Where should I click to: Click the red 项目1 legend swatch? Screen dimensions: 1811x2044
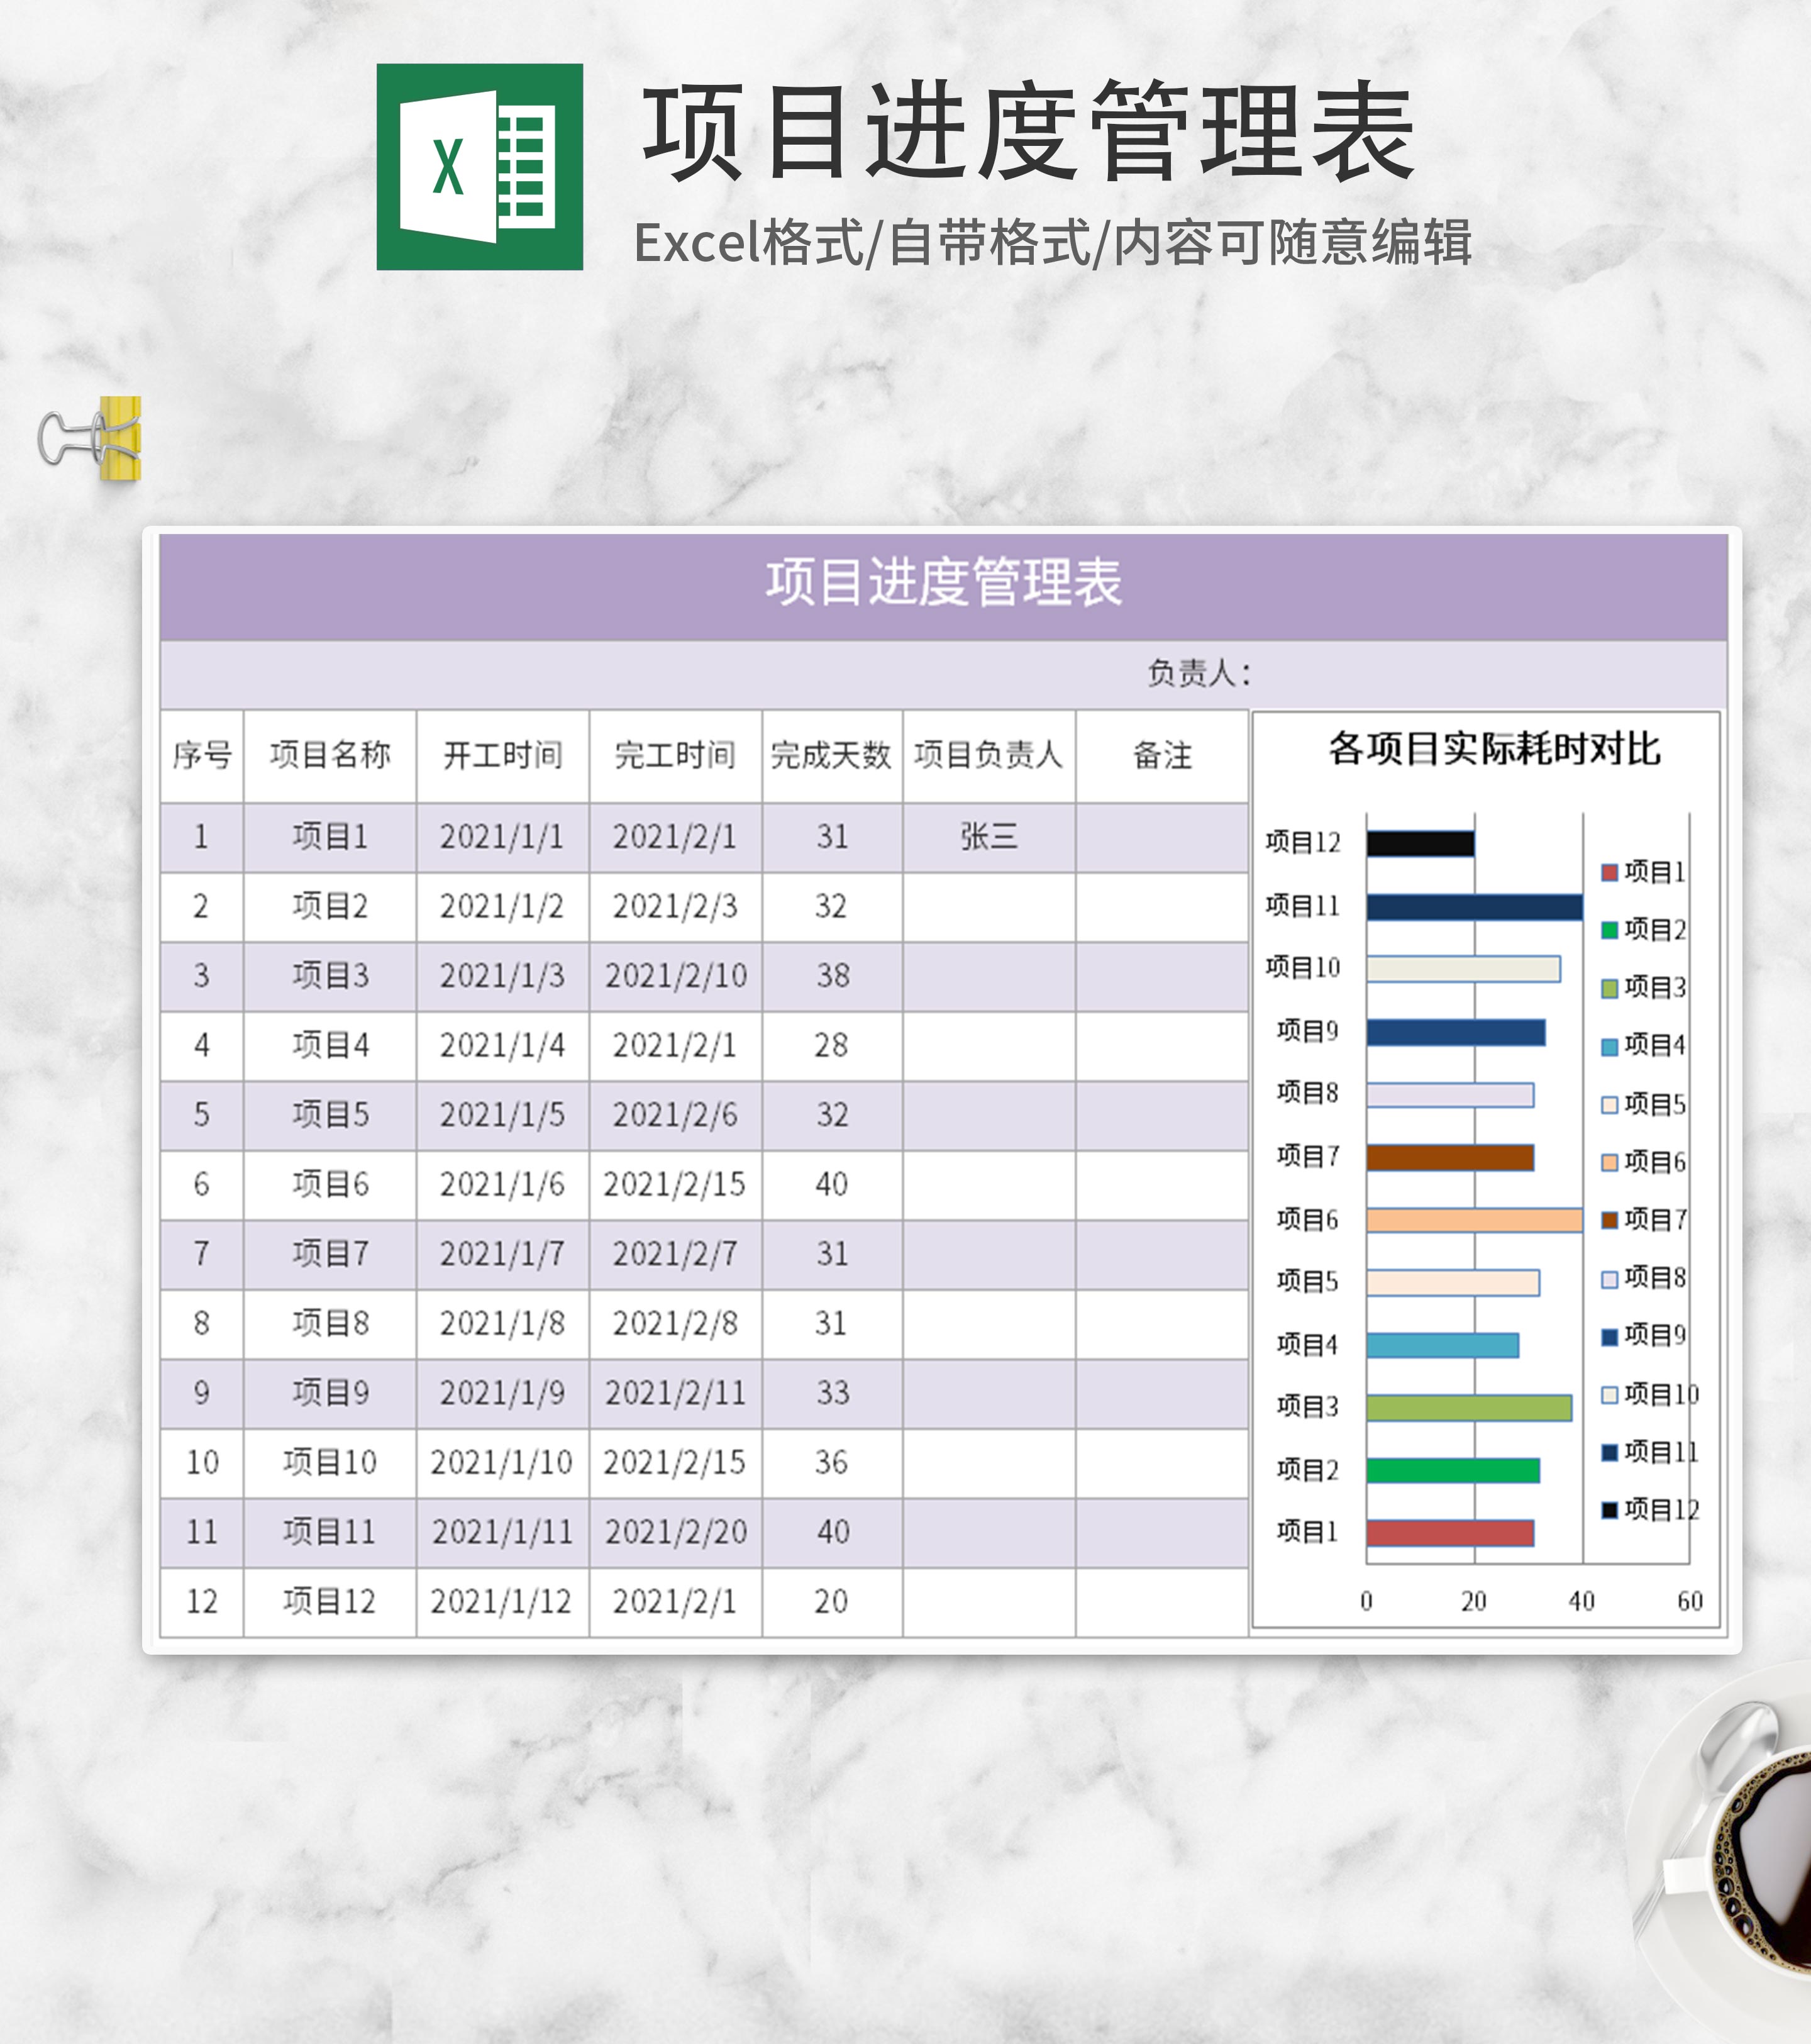(x=1609, y=872)
